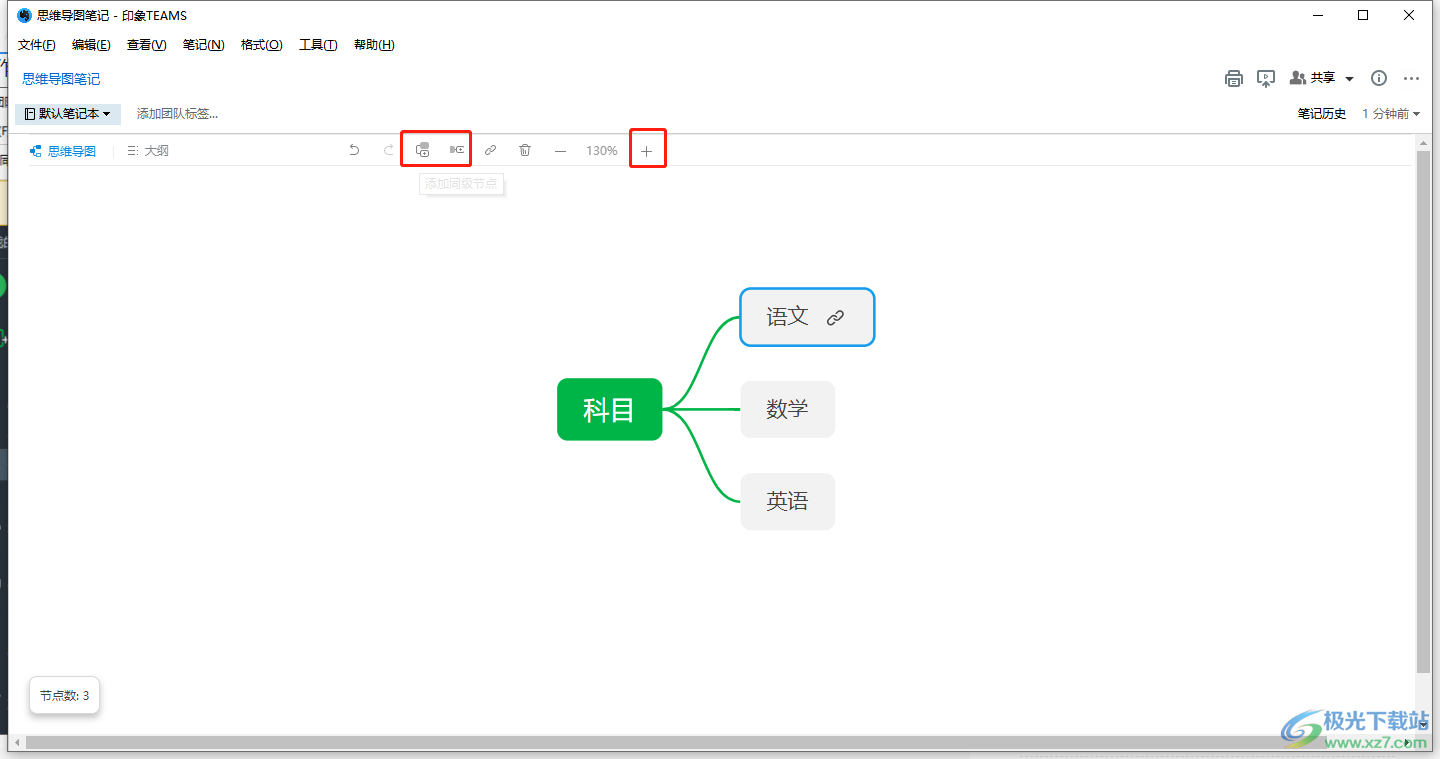This screenshot has height=759, width=1440.
Task: Select the central 科目 node
Action: tap(610, 409)
